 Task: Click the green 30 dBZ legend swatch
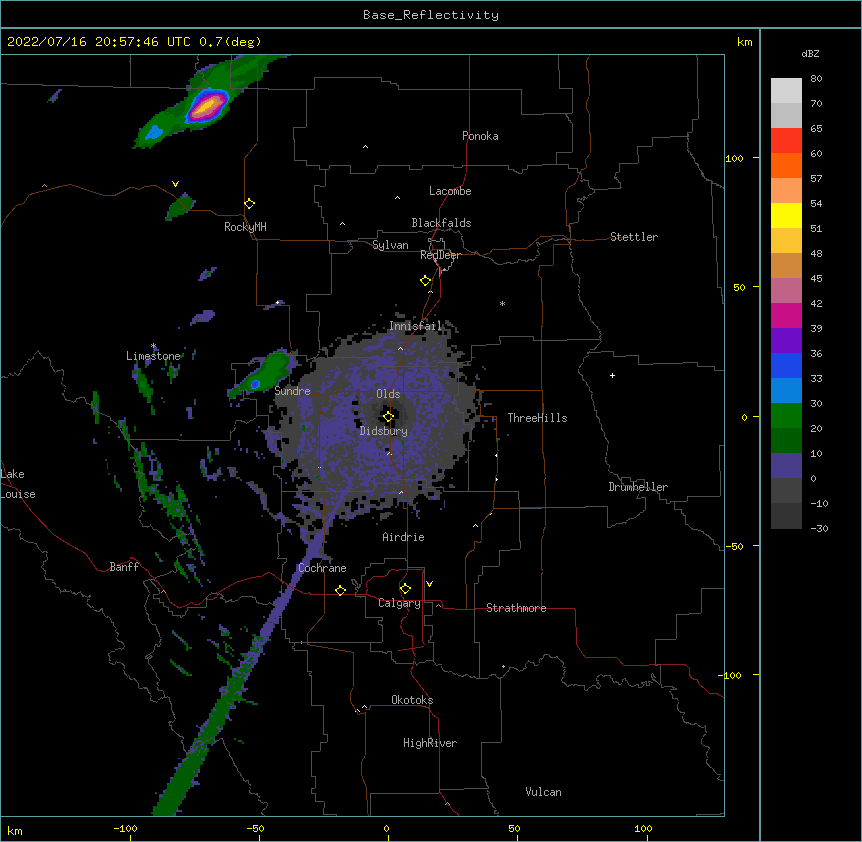coord(786,416)
